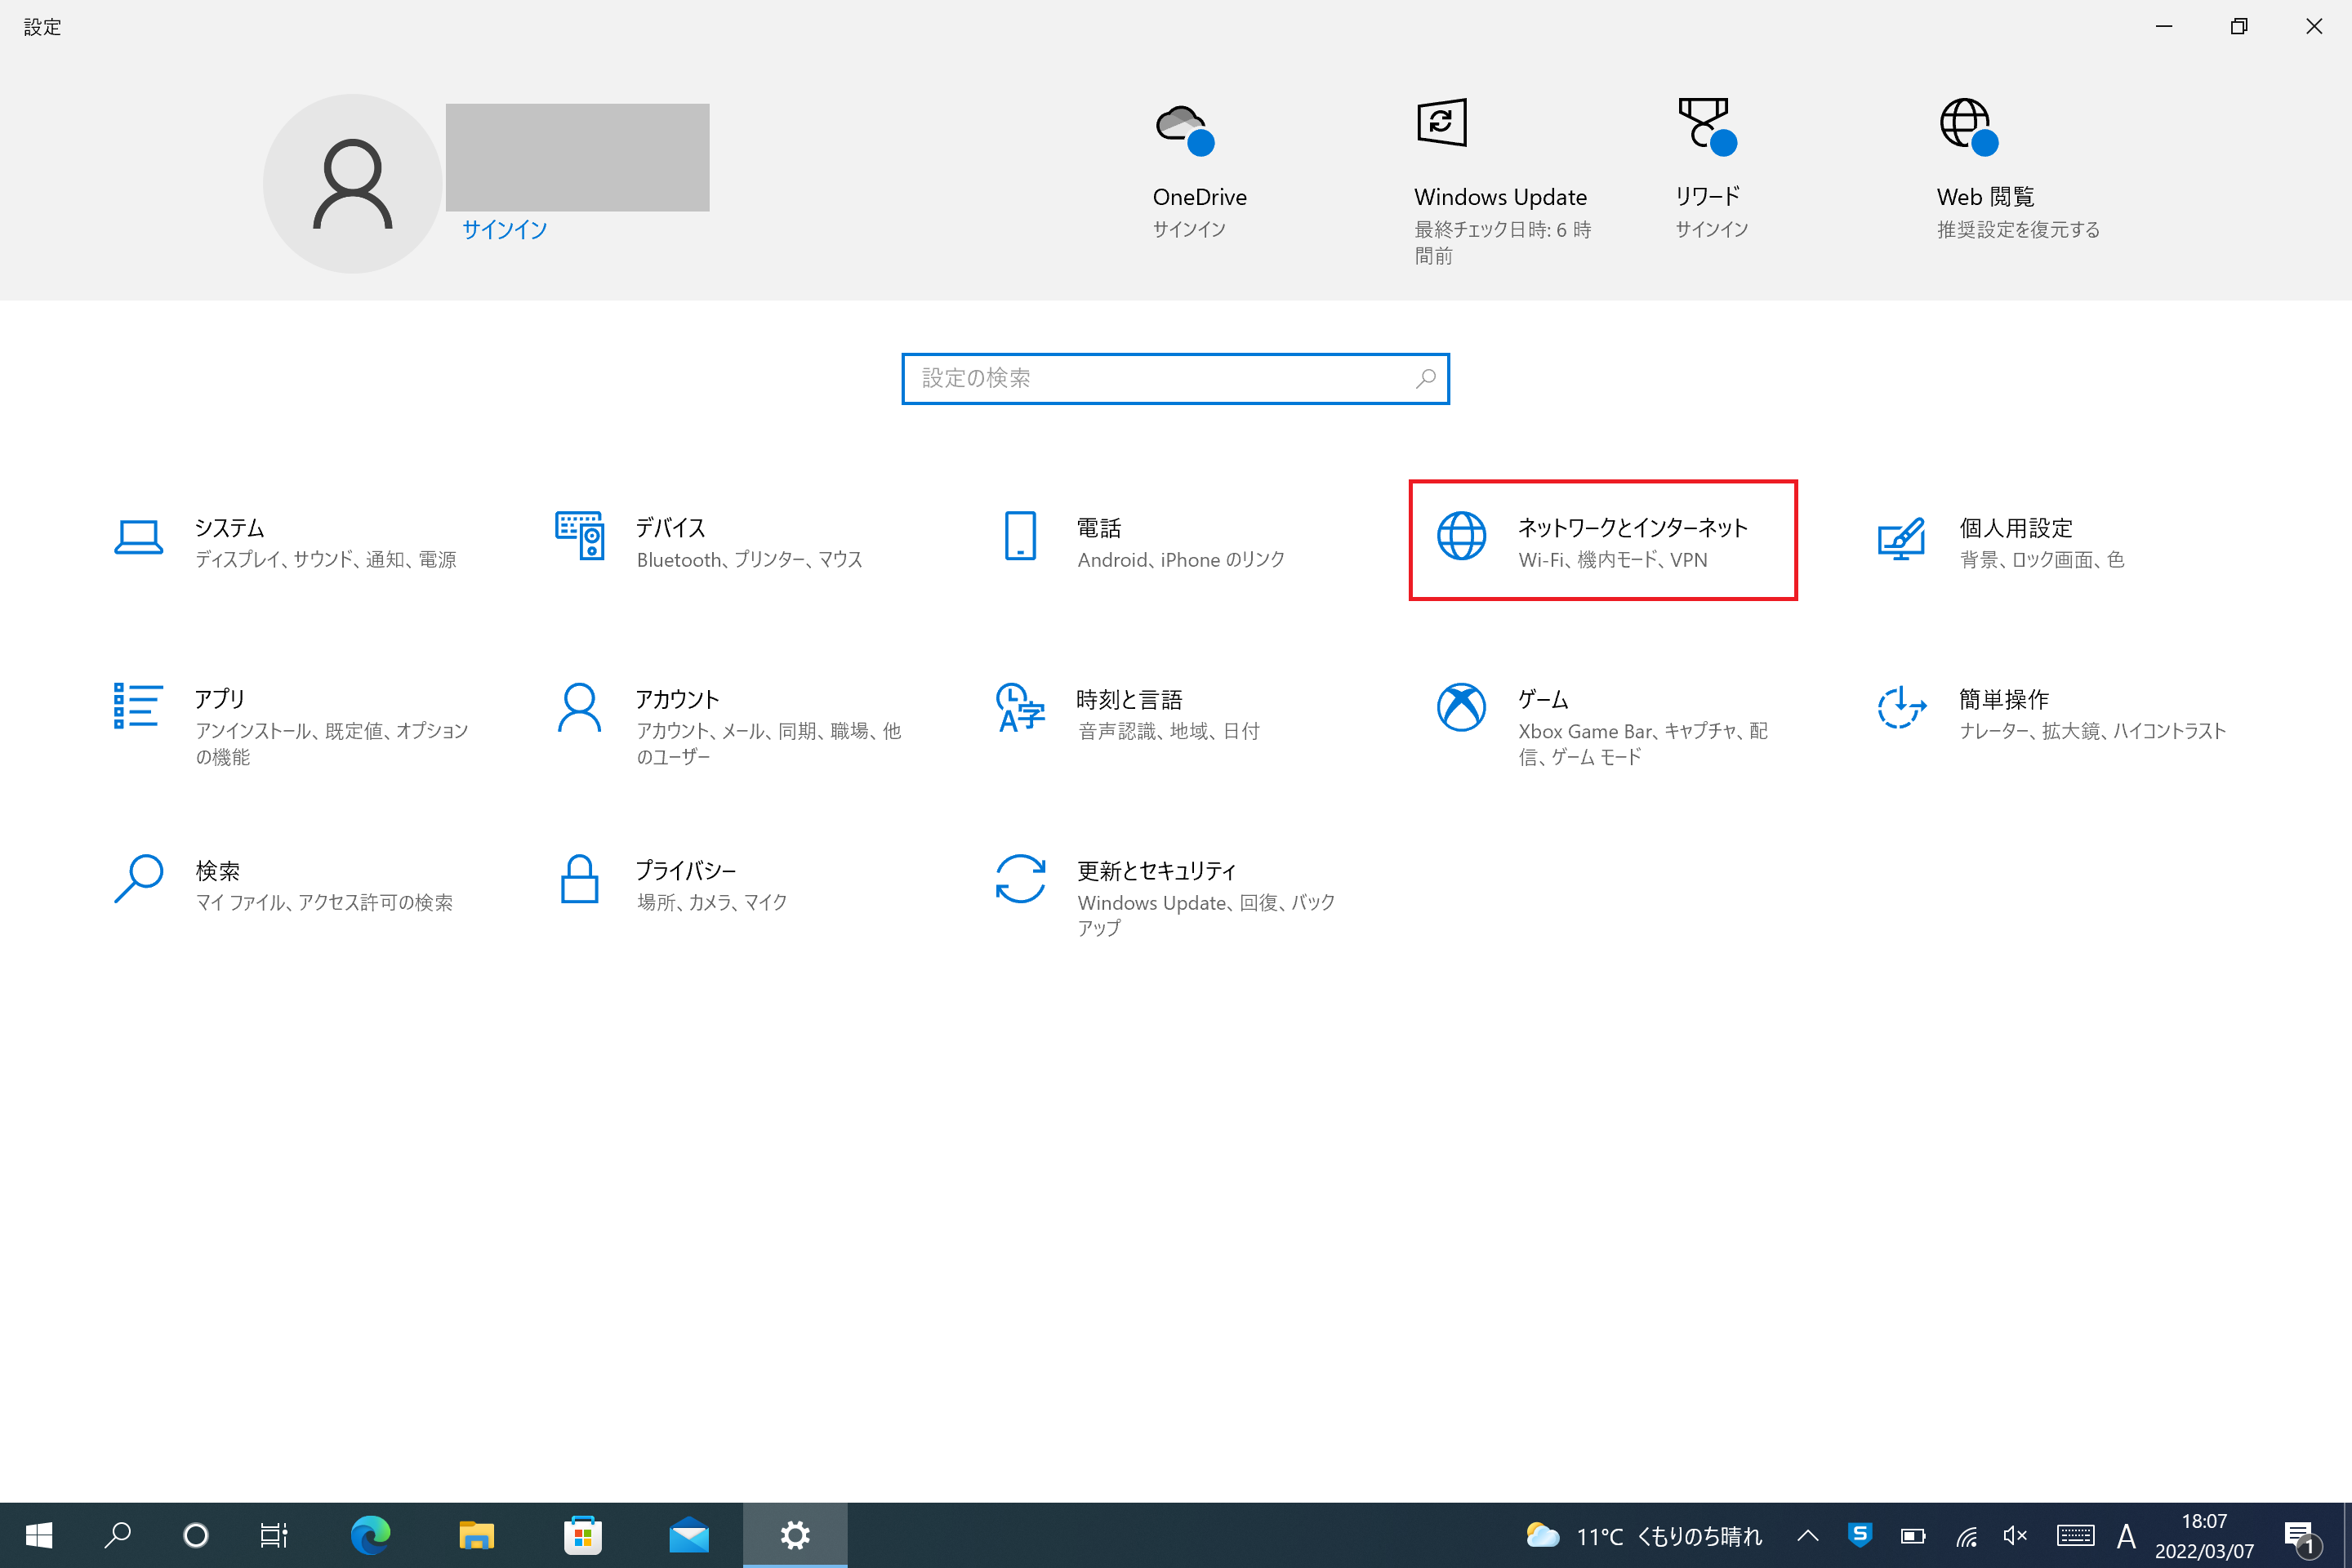The image size is (2352, 1568).
Task: Open the touch keyboard tray icon
Action: pos(2075,1535)
